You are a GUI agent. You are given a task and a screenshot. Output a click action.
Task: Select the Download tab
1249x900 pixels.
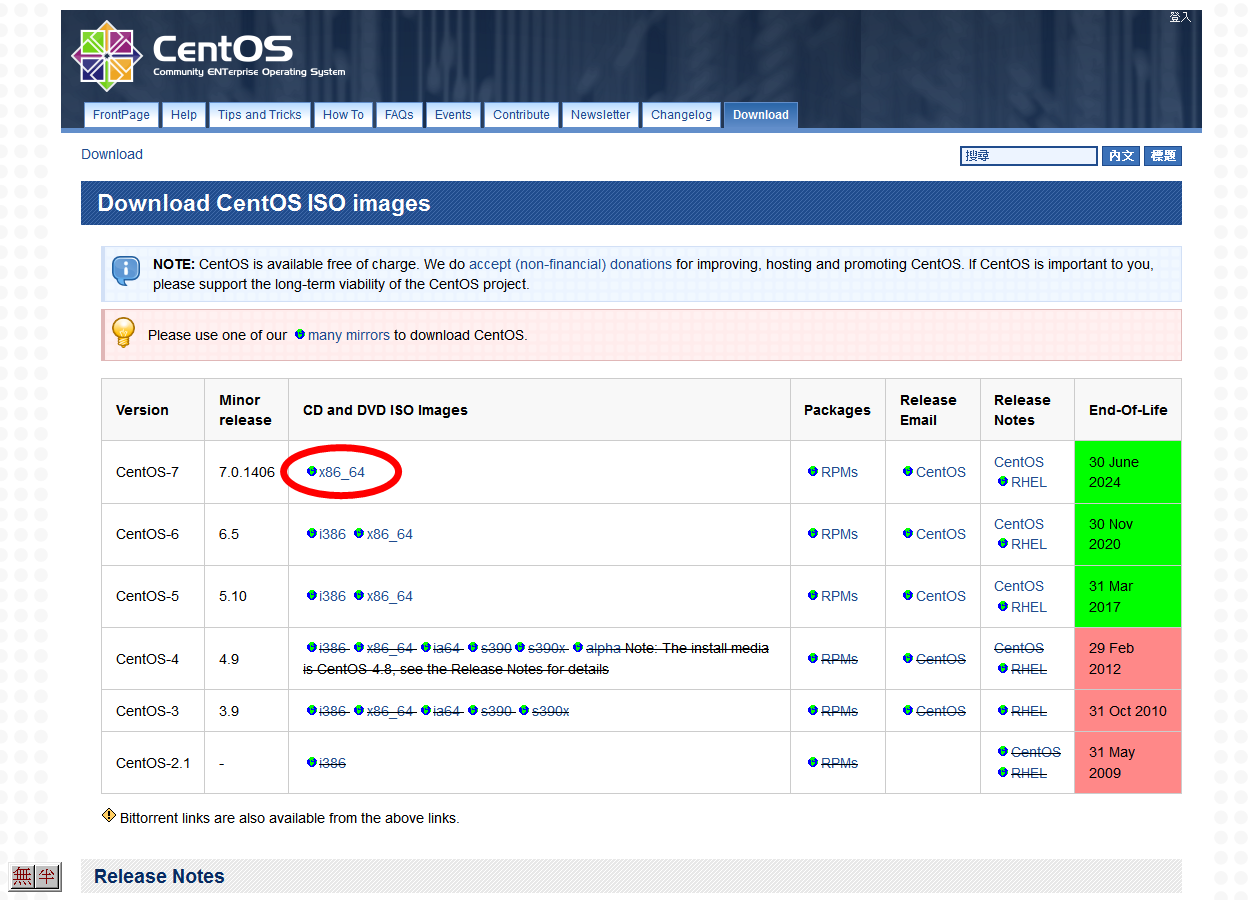click(x=761, y=115)
